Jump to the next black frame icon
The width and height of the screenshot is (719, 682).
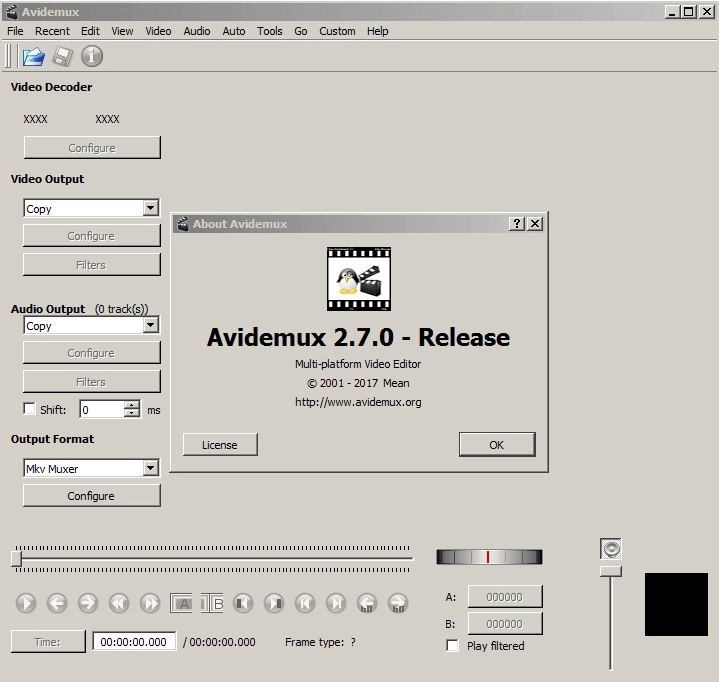click(x=274, y=603)
